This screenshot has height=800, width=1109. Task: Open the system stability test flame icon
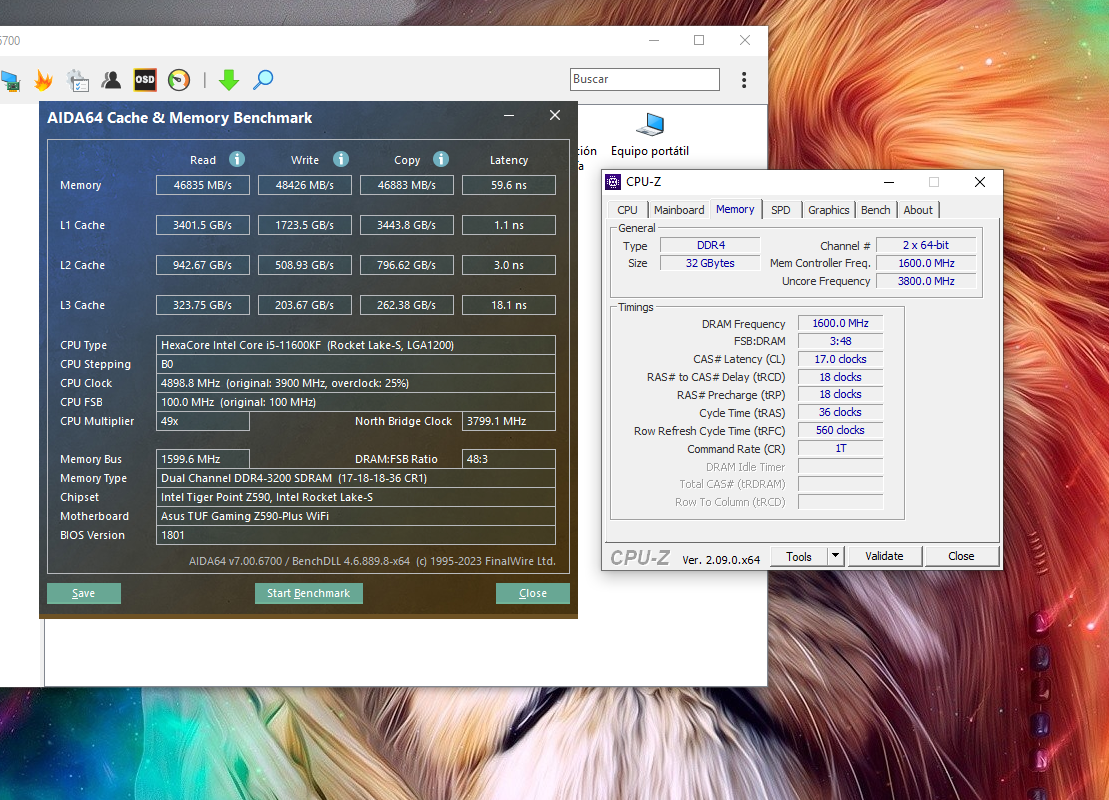point(43,80)
